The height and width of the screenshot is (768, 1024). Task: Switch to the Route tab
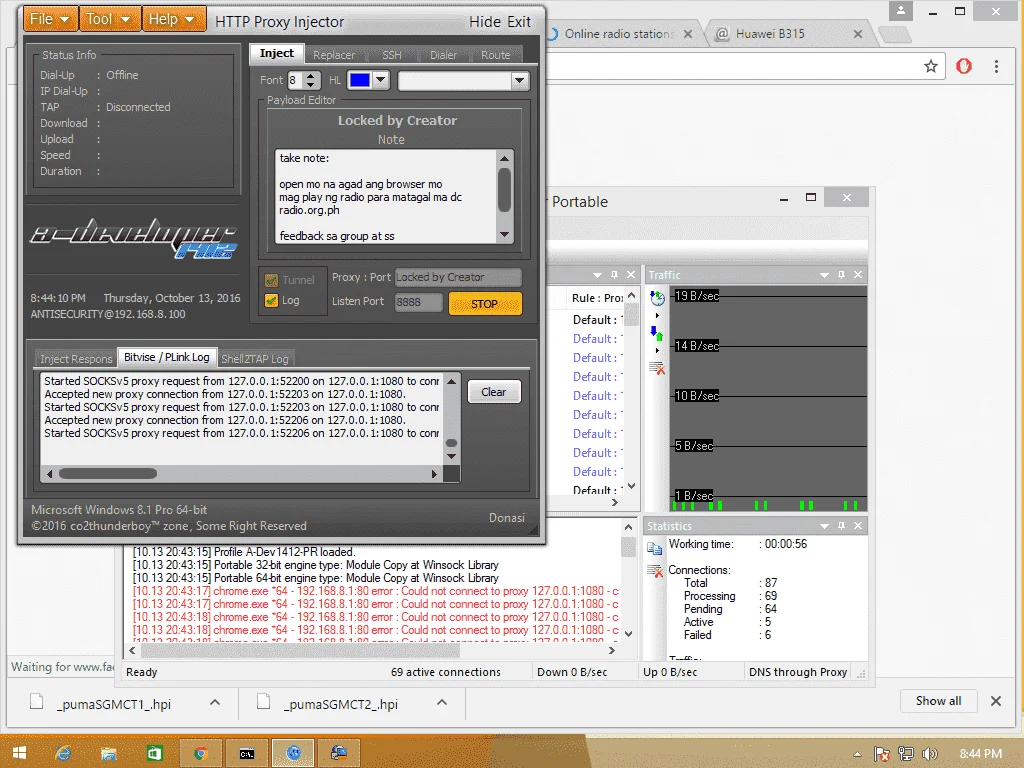(x=496, y=55)
